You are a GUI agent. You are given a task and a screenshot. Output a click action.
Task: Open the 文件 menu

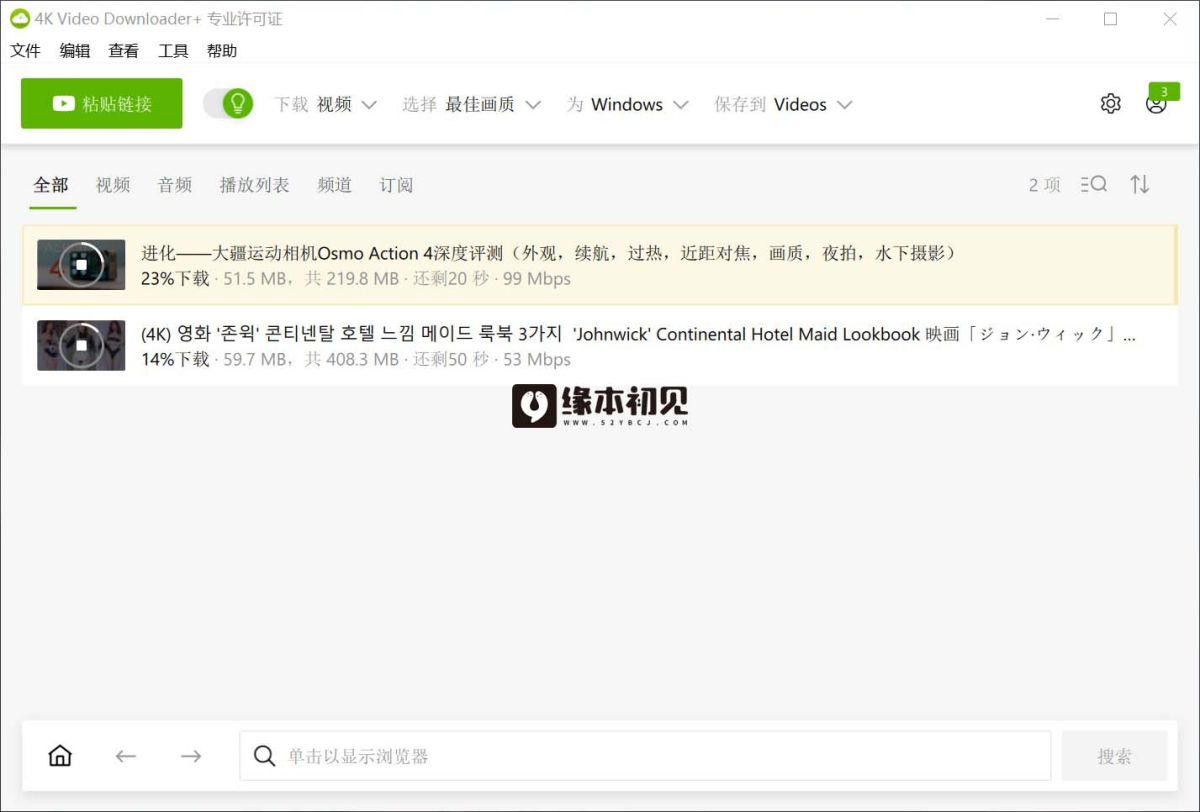coord(25,51)
